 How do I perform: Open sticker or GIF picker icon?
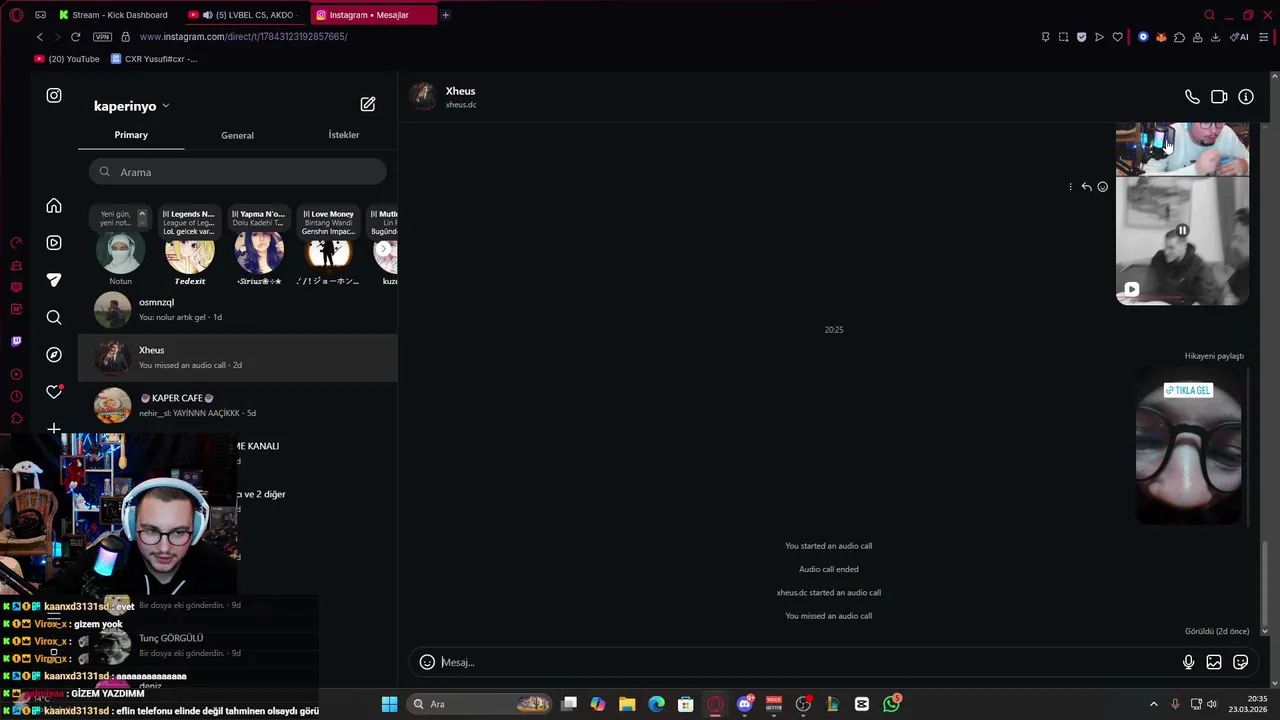click(x=1241, y=662)
